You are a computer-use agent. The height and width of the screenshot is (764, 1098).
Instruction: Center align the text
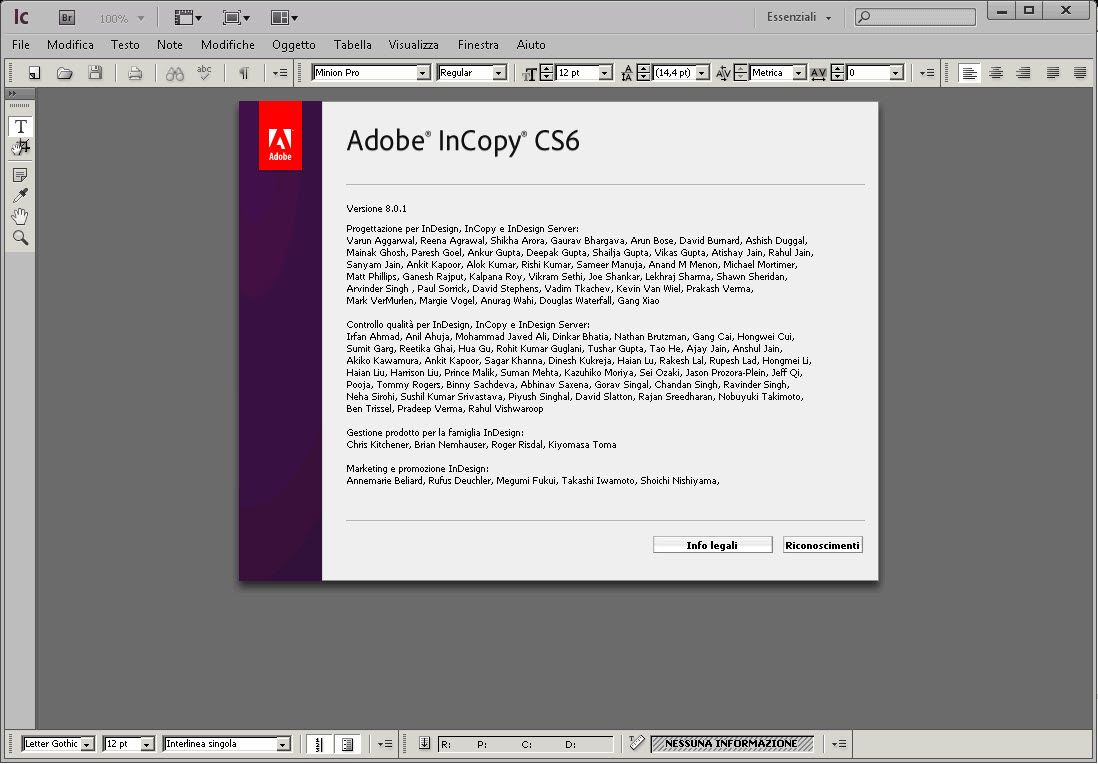(x=996, y=73)
